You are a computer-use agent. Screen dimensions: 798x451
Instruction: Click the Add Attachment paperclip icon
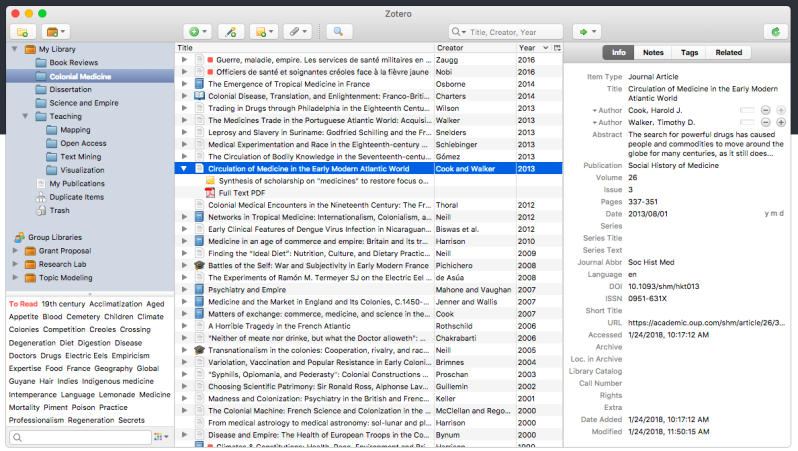point(296,32)
